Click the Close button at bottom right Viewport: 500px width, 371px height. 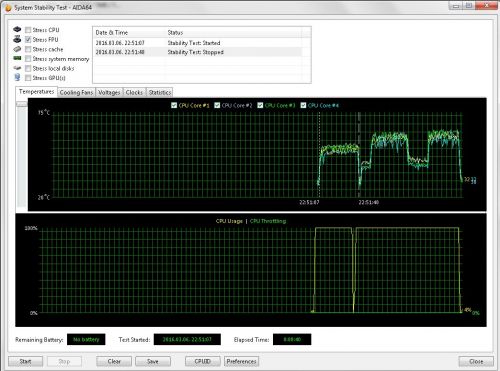point(476,361)
